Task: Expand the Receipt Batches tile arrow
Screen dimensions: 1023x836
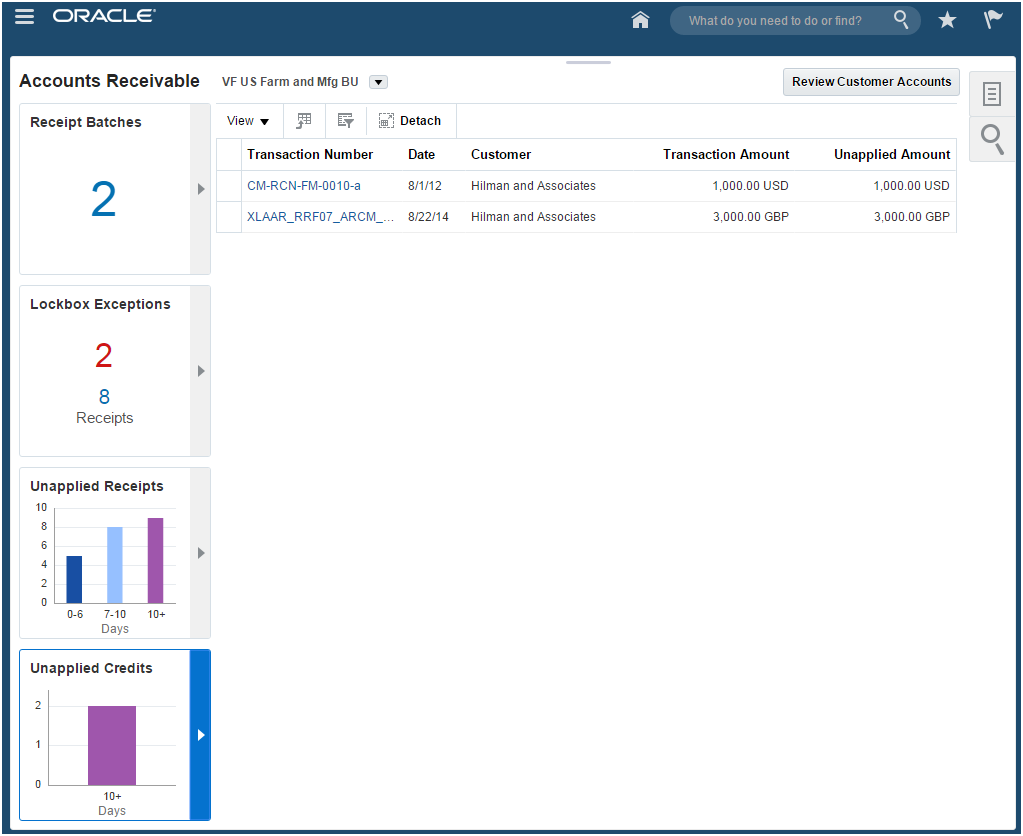Action: [x=200, y=189]
